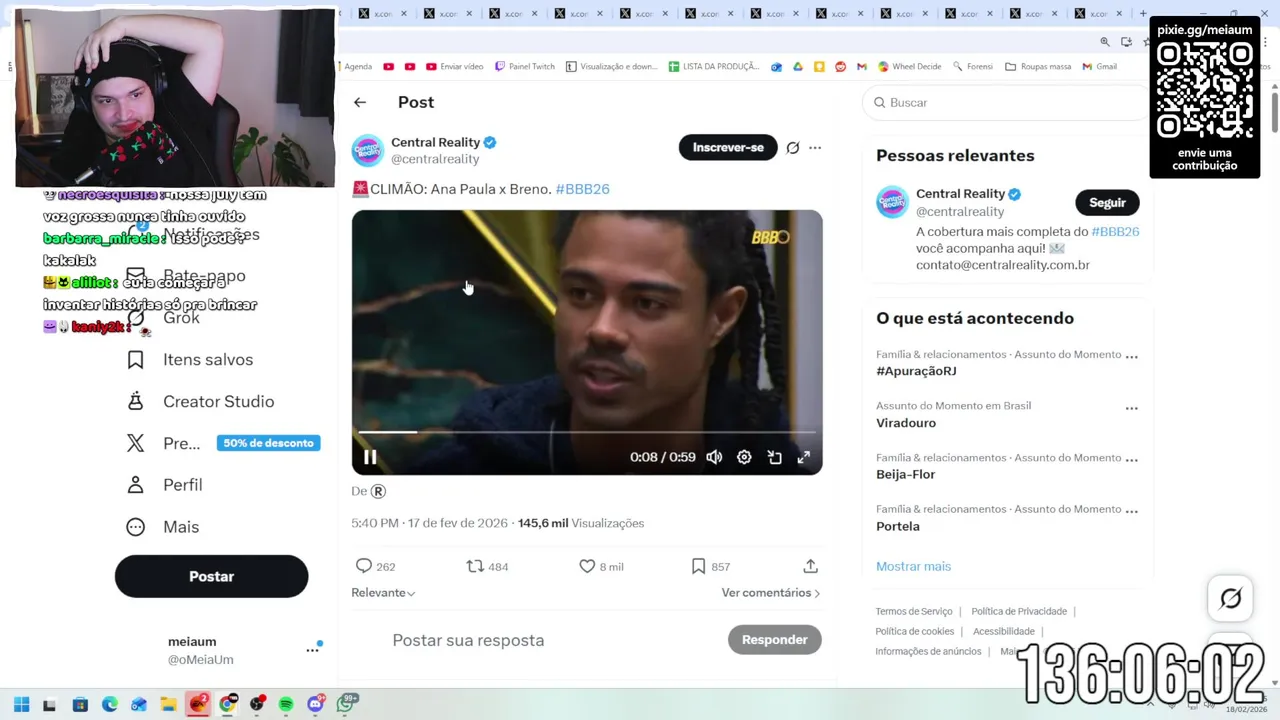Open File Explorer from the taskbar

pos(169,704)
